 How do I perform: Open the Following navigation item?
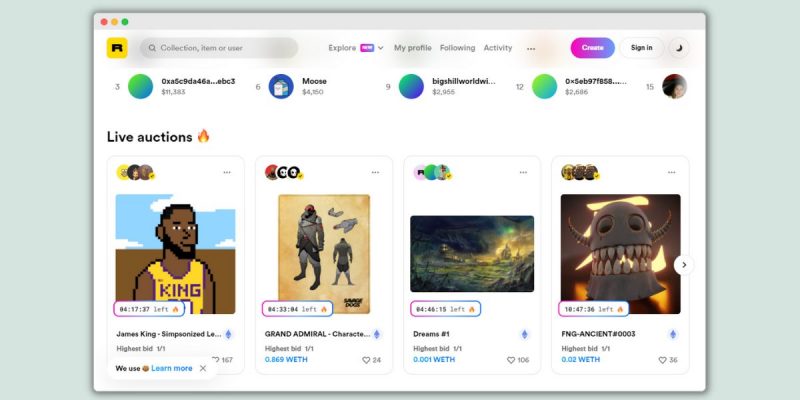(x=458, y=48)
